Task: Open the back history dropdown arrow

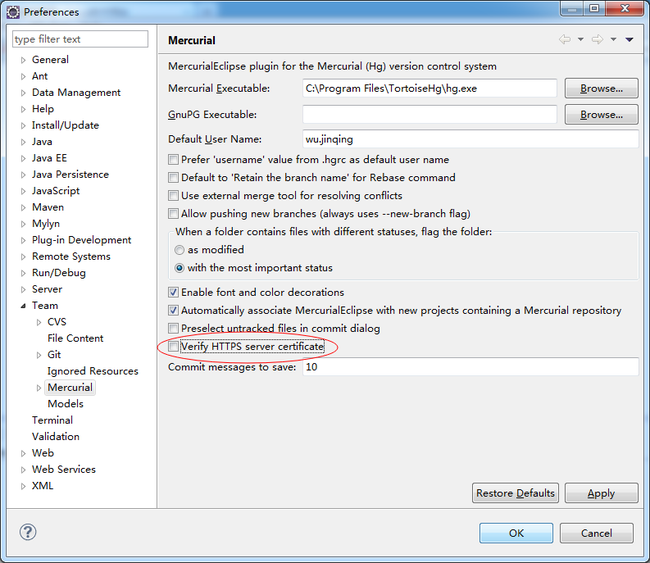Action: pos(581,39)
